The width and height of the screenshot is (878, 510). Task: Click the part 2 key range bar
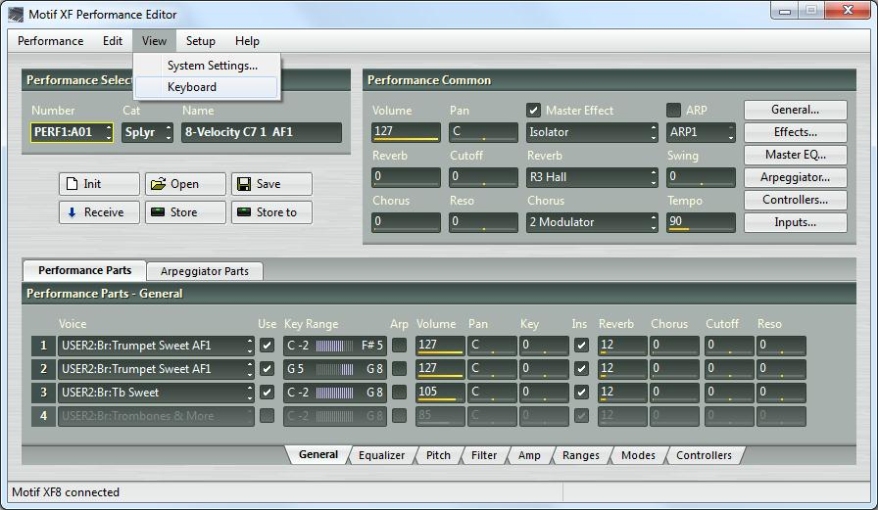(334, 369)
